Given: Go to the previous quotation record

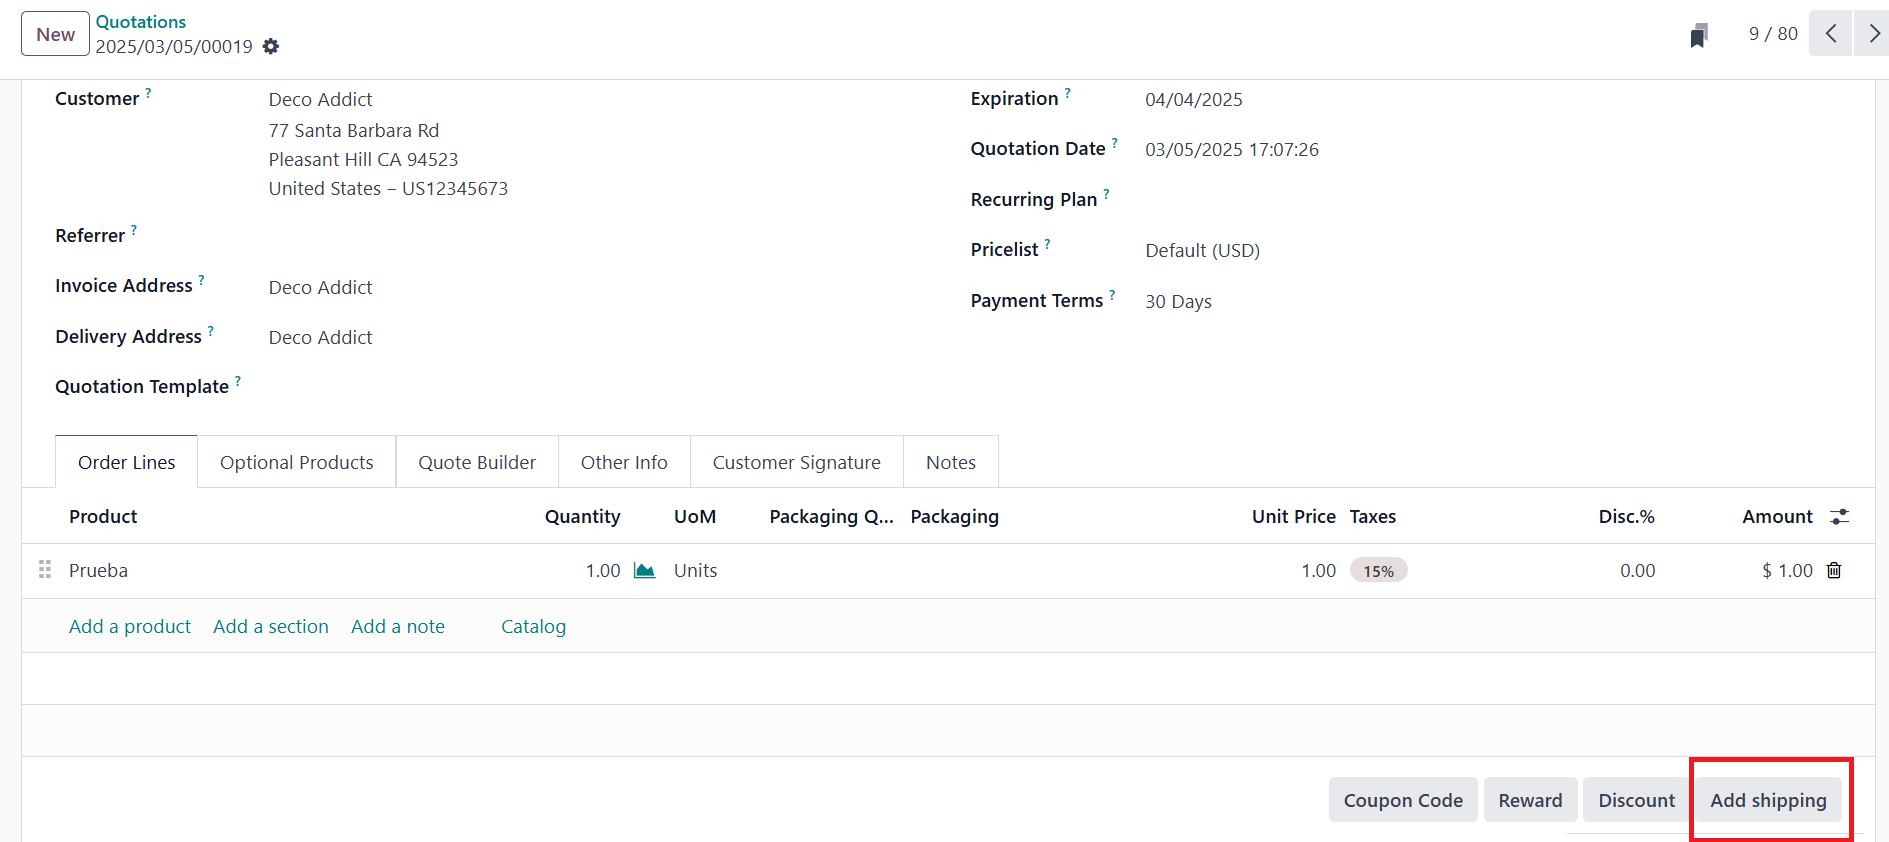Looking at the screenshot, I should [1830, 34].
